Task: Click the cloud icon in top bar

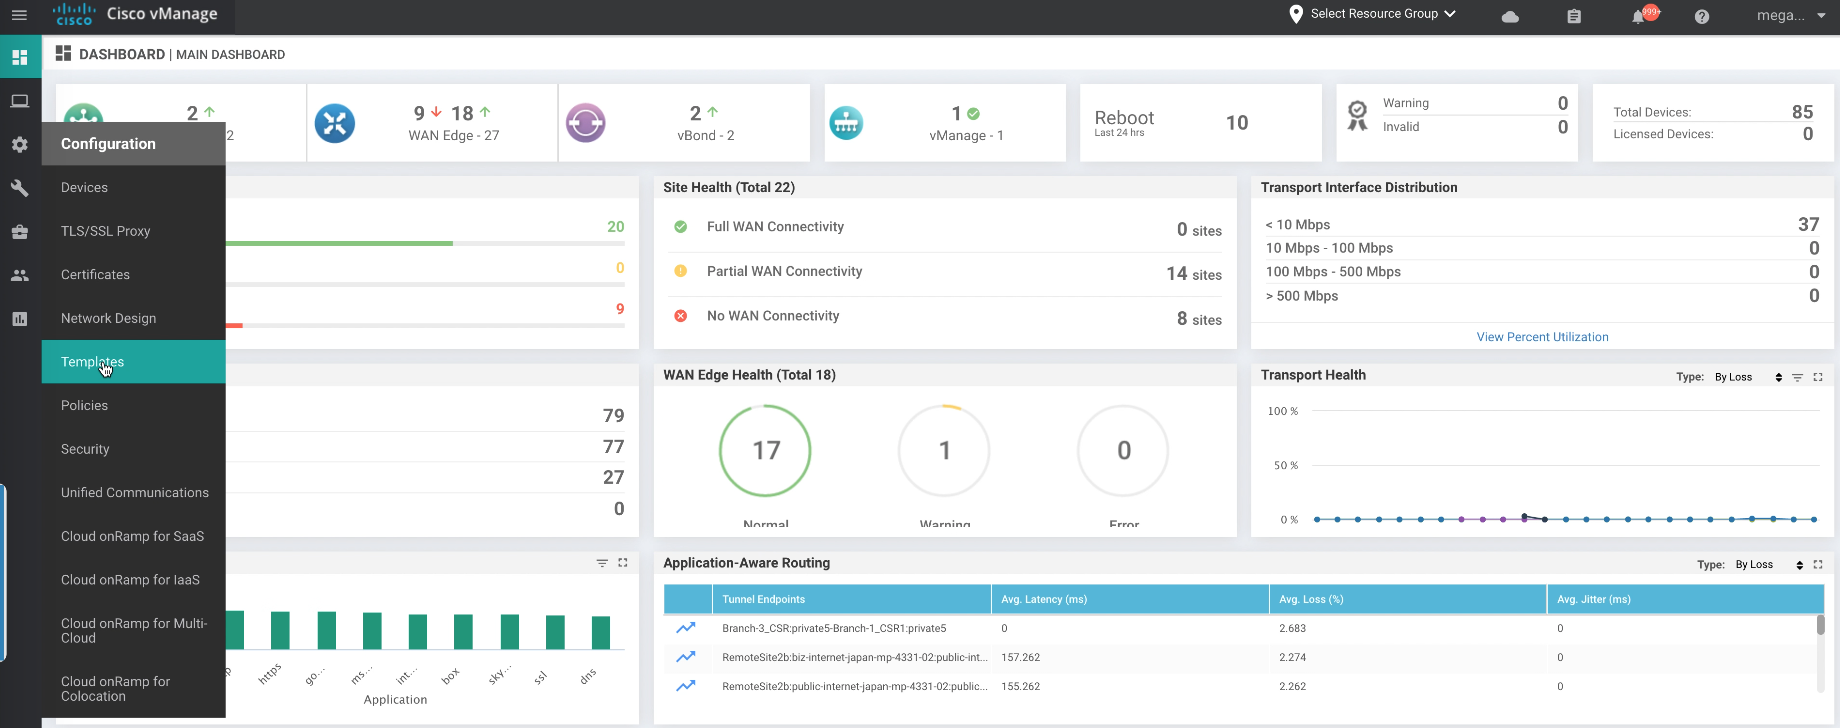Action: coord(1510,16)
